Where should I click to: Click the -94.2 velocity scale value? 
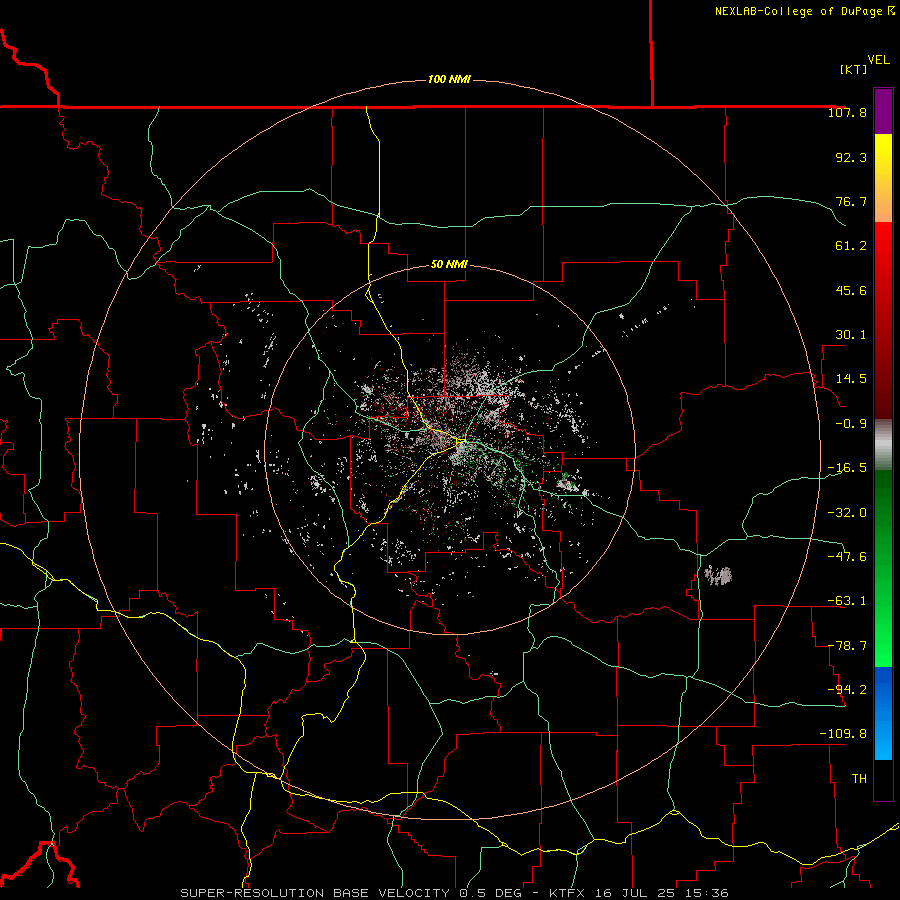pyautogui.click(x=847, y=689)
